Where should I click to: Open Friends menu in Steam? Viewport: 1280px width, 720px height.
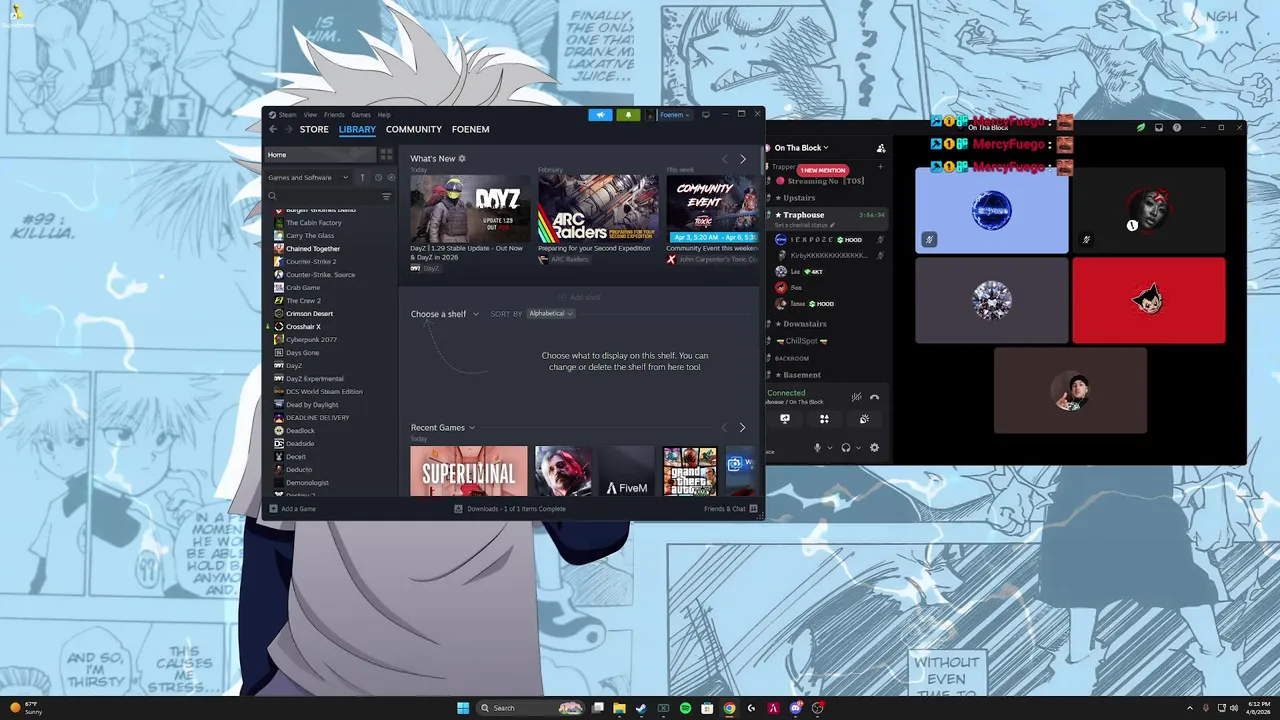[x=334, y=115]
